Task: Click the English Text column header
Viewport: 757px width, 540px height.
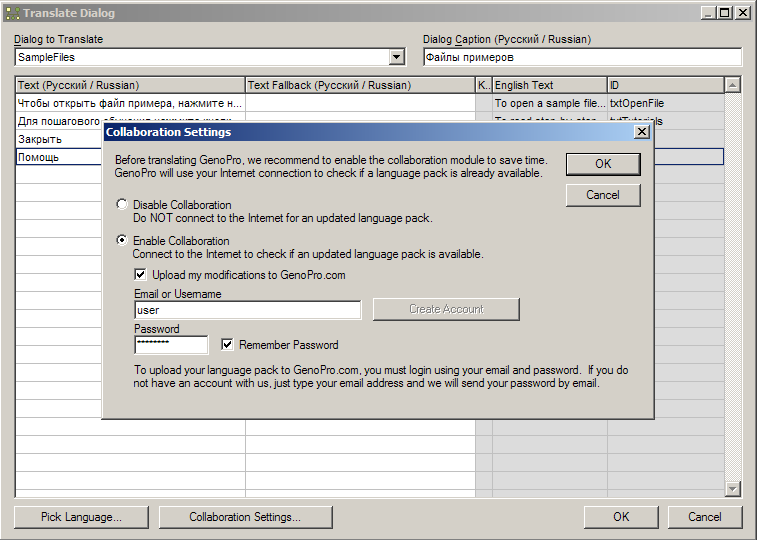Action: [549, 85]
